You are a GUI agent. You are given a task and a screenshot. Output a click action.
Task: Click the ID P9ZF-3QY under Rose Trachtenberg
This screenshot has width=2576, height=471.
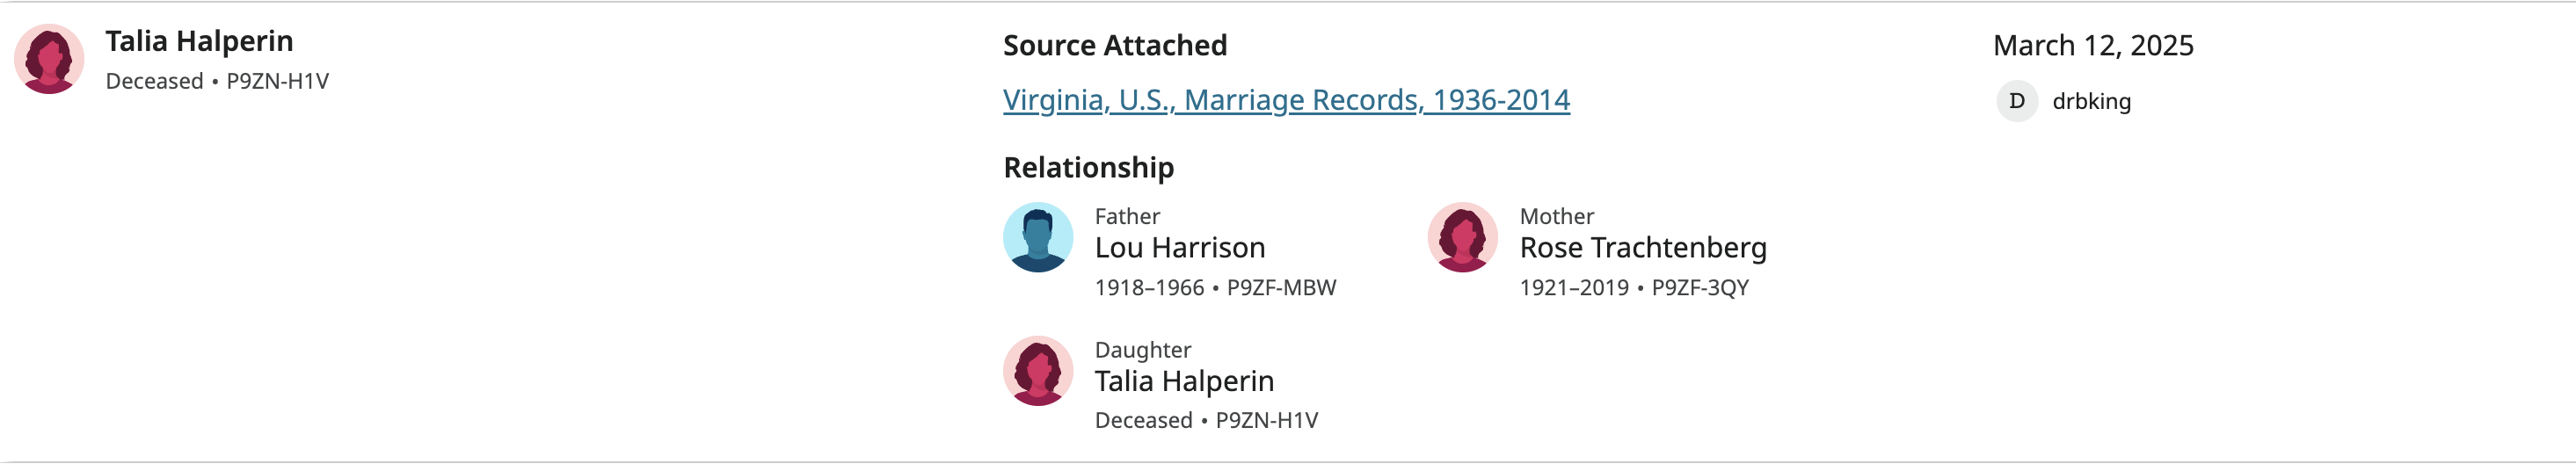click(1700, 288)
